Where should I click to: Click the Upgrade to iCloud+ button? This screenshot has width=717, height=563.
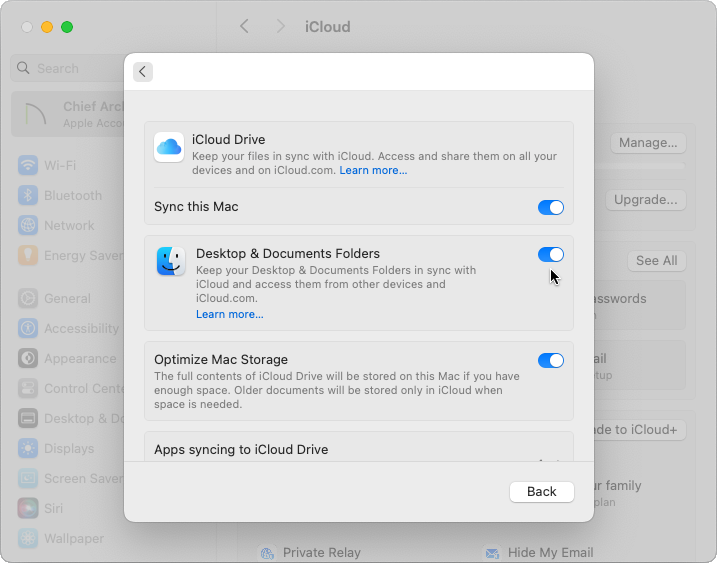click(x=636, y=430)
